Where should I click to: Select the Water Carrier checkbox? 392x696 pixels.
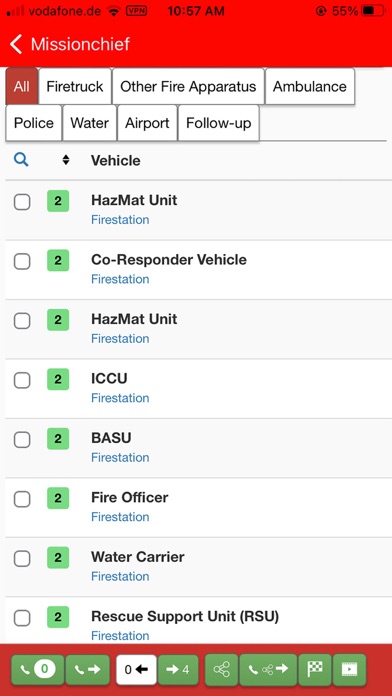coord(22,559)
